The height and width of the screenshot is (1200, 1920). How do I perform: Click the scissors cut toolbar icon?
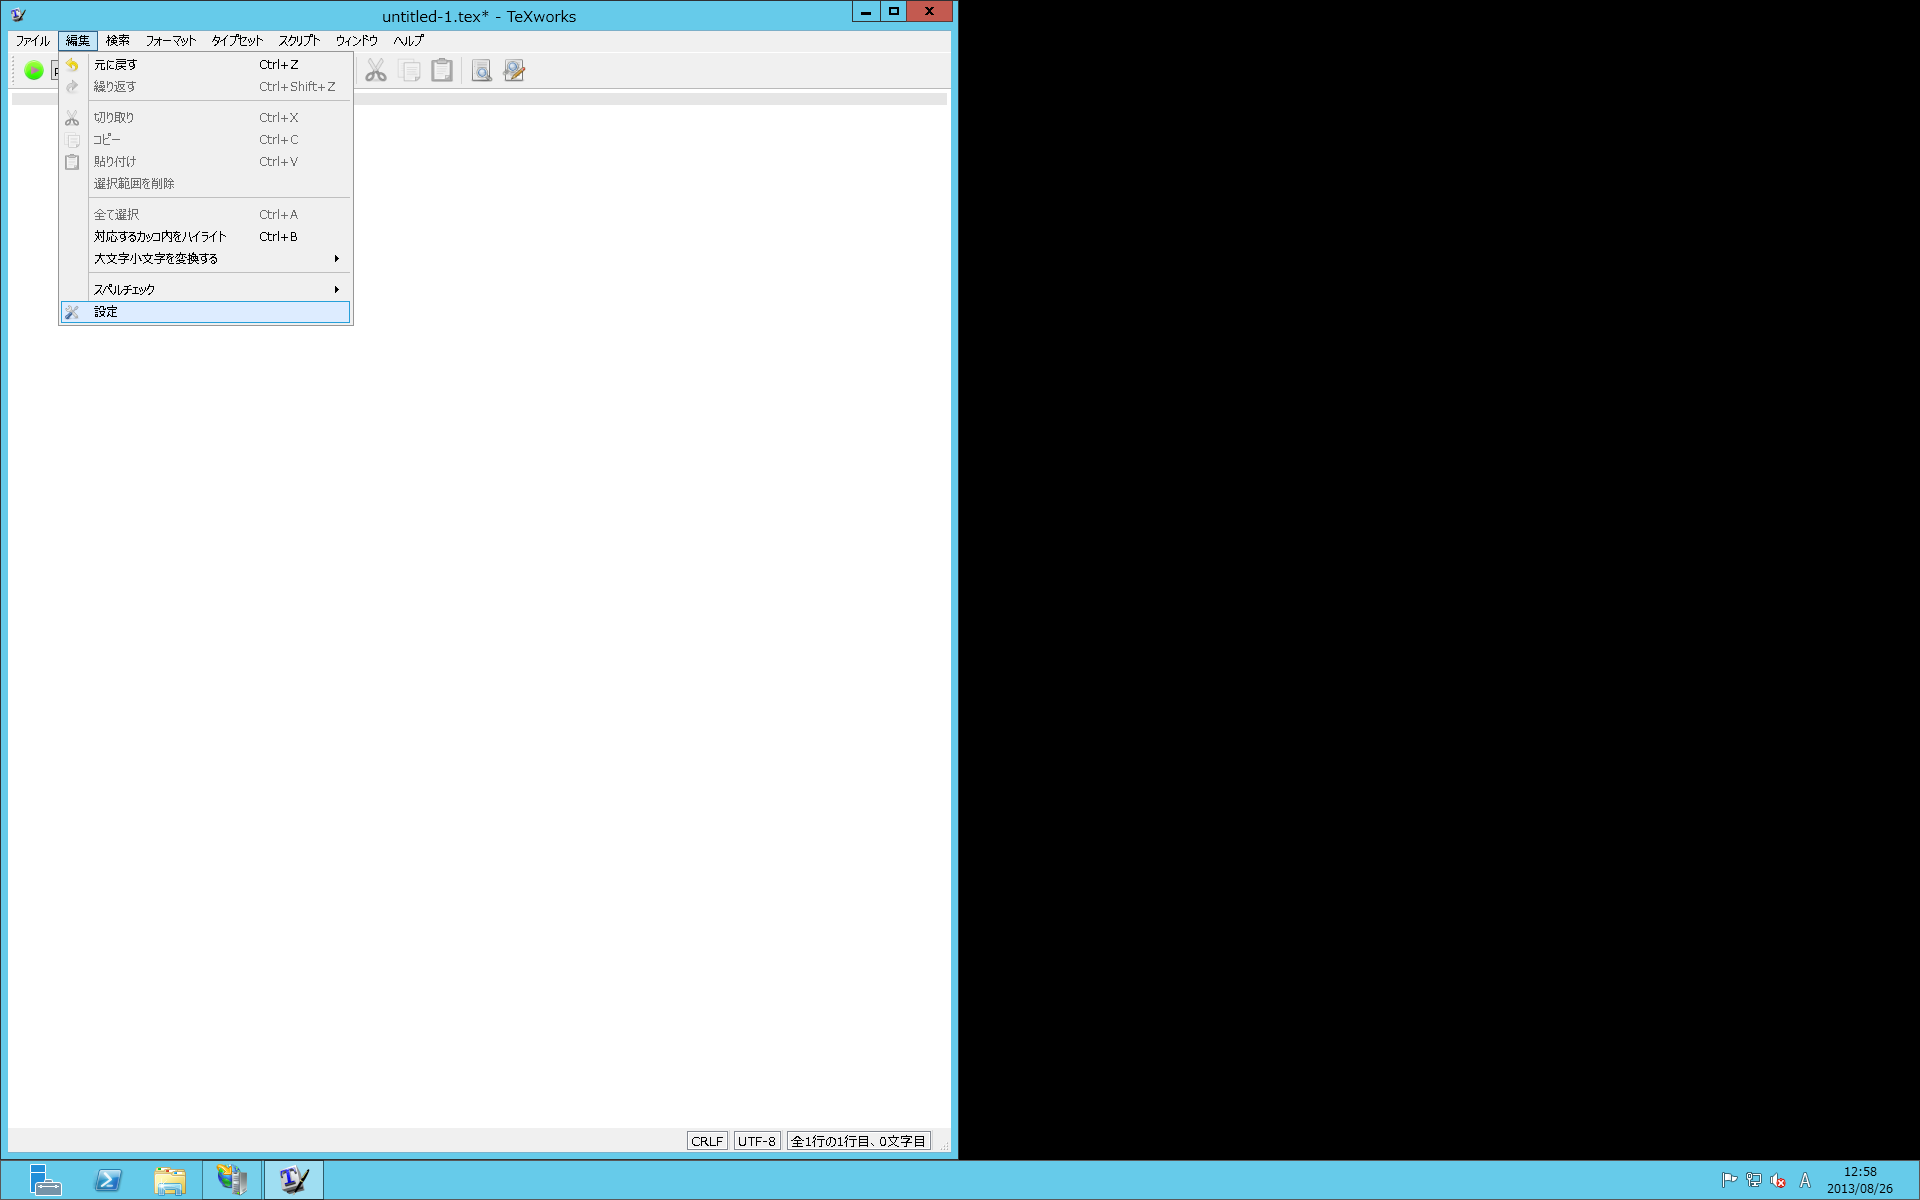pyautogui.click(x=376, y=70)
